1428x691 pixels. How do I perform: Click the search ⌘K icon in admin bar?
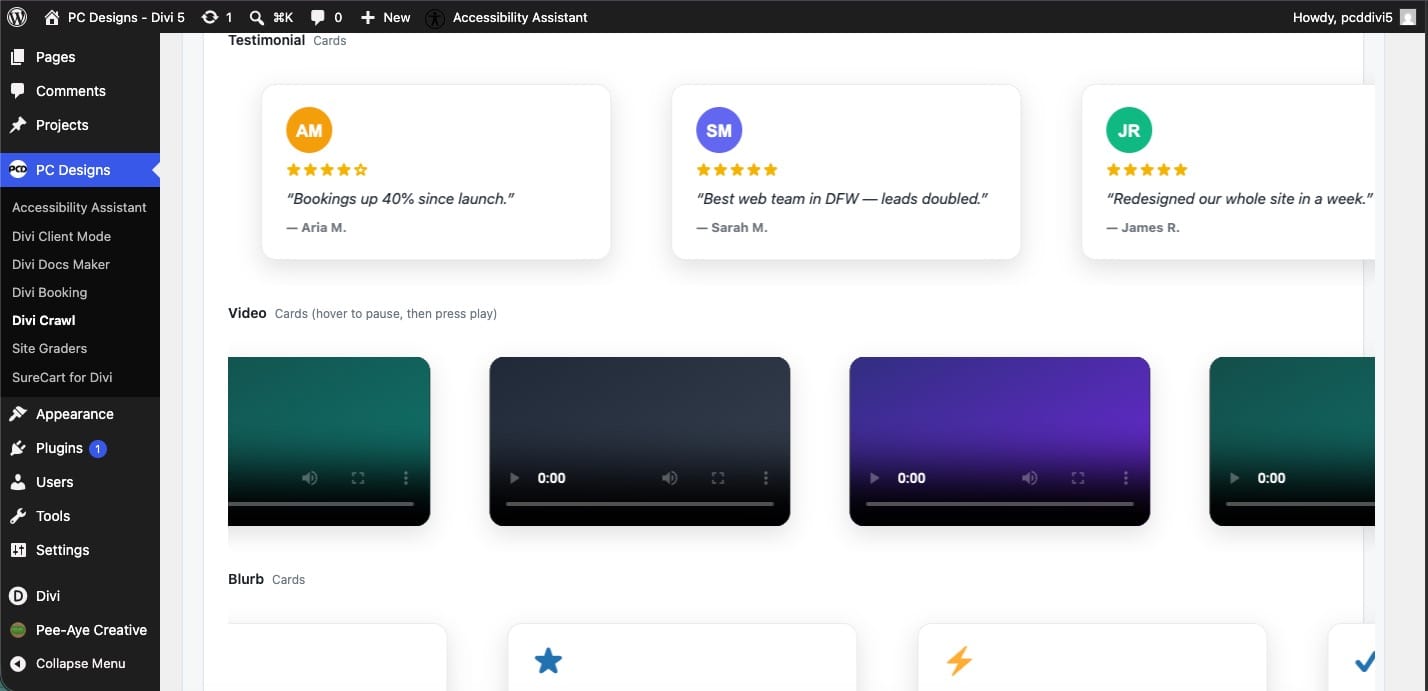click(x=270, y=17)
